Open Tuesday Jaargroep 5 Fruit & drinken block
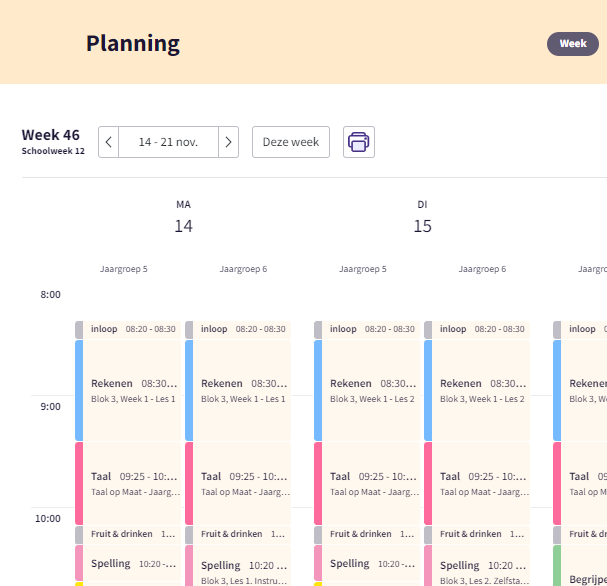The width and height of the screenshot is (607, 586). (371, 534)
